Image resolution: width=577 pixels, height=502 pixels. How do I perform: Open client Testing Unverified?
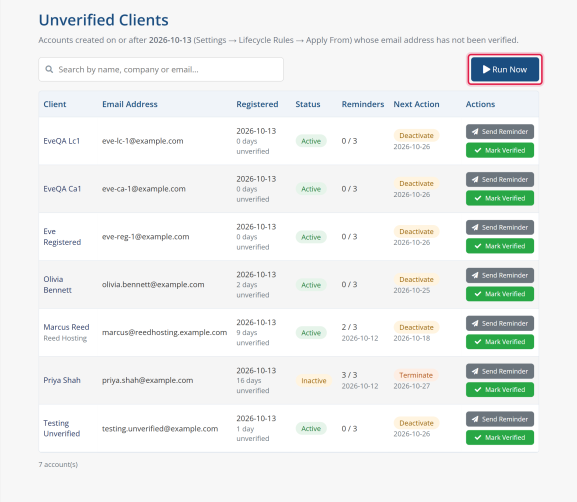click(x=61, y=428)
